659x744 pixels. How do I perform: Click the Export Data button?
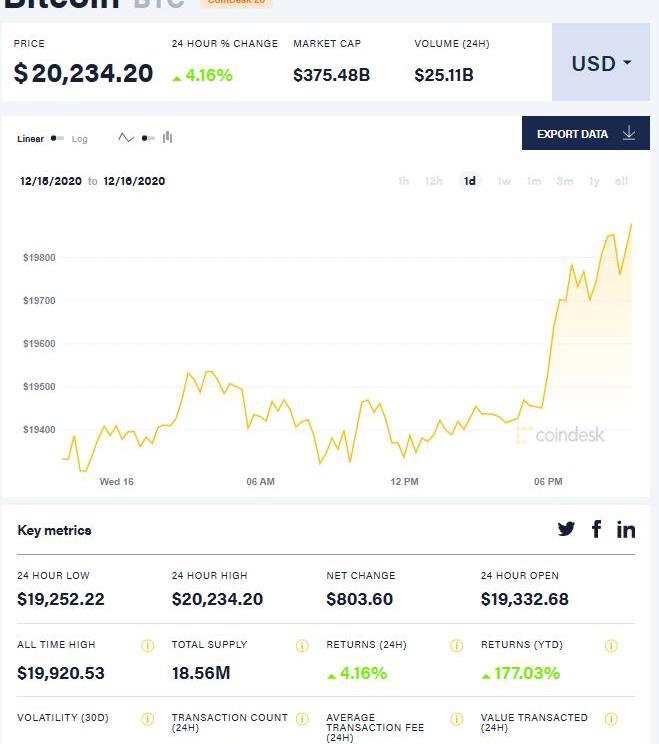(585, 134)
